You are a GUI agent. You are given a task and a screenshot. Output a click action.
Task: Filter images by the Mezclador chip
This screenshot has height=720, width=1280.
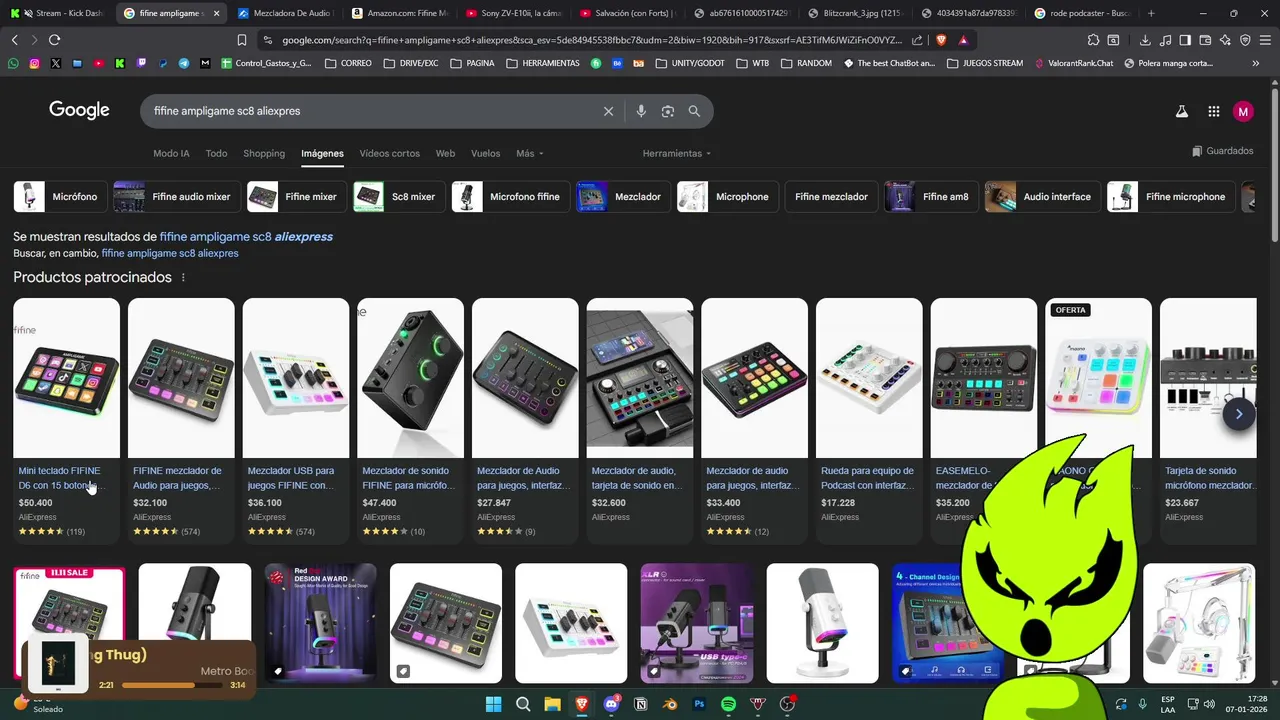pyautogui.click(x=624, y=197)
